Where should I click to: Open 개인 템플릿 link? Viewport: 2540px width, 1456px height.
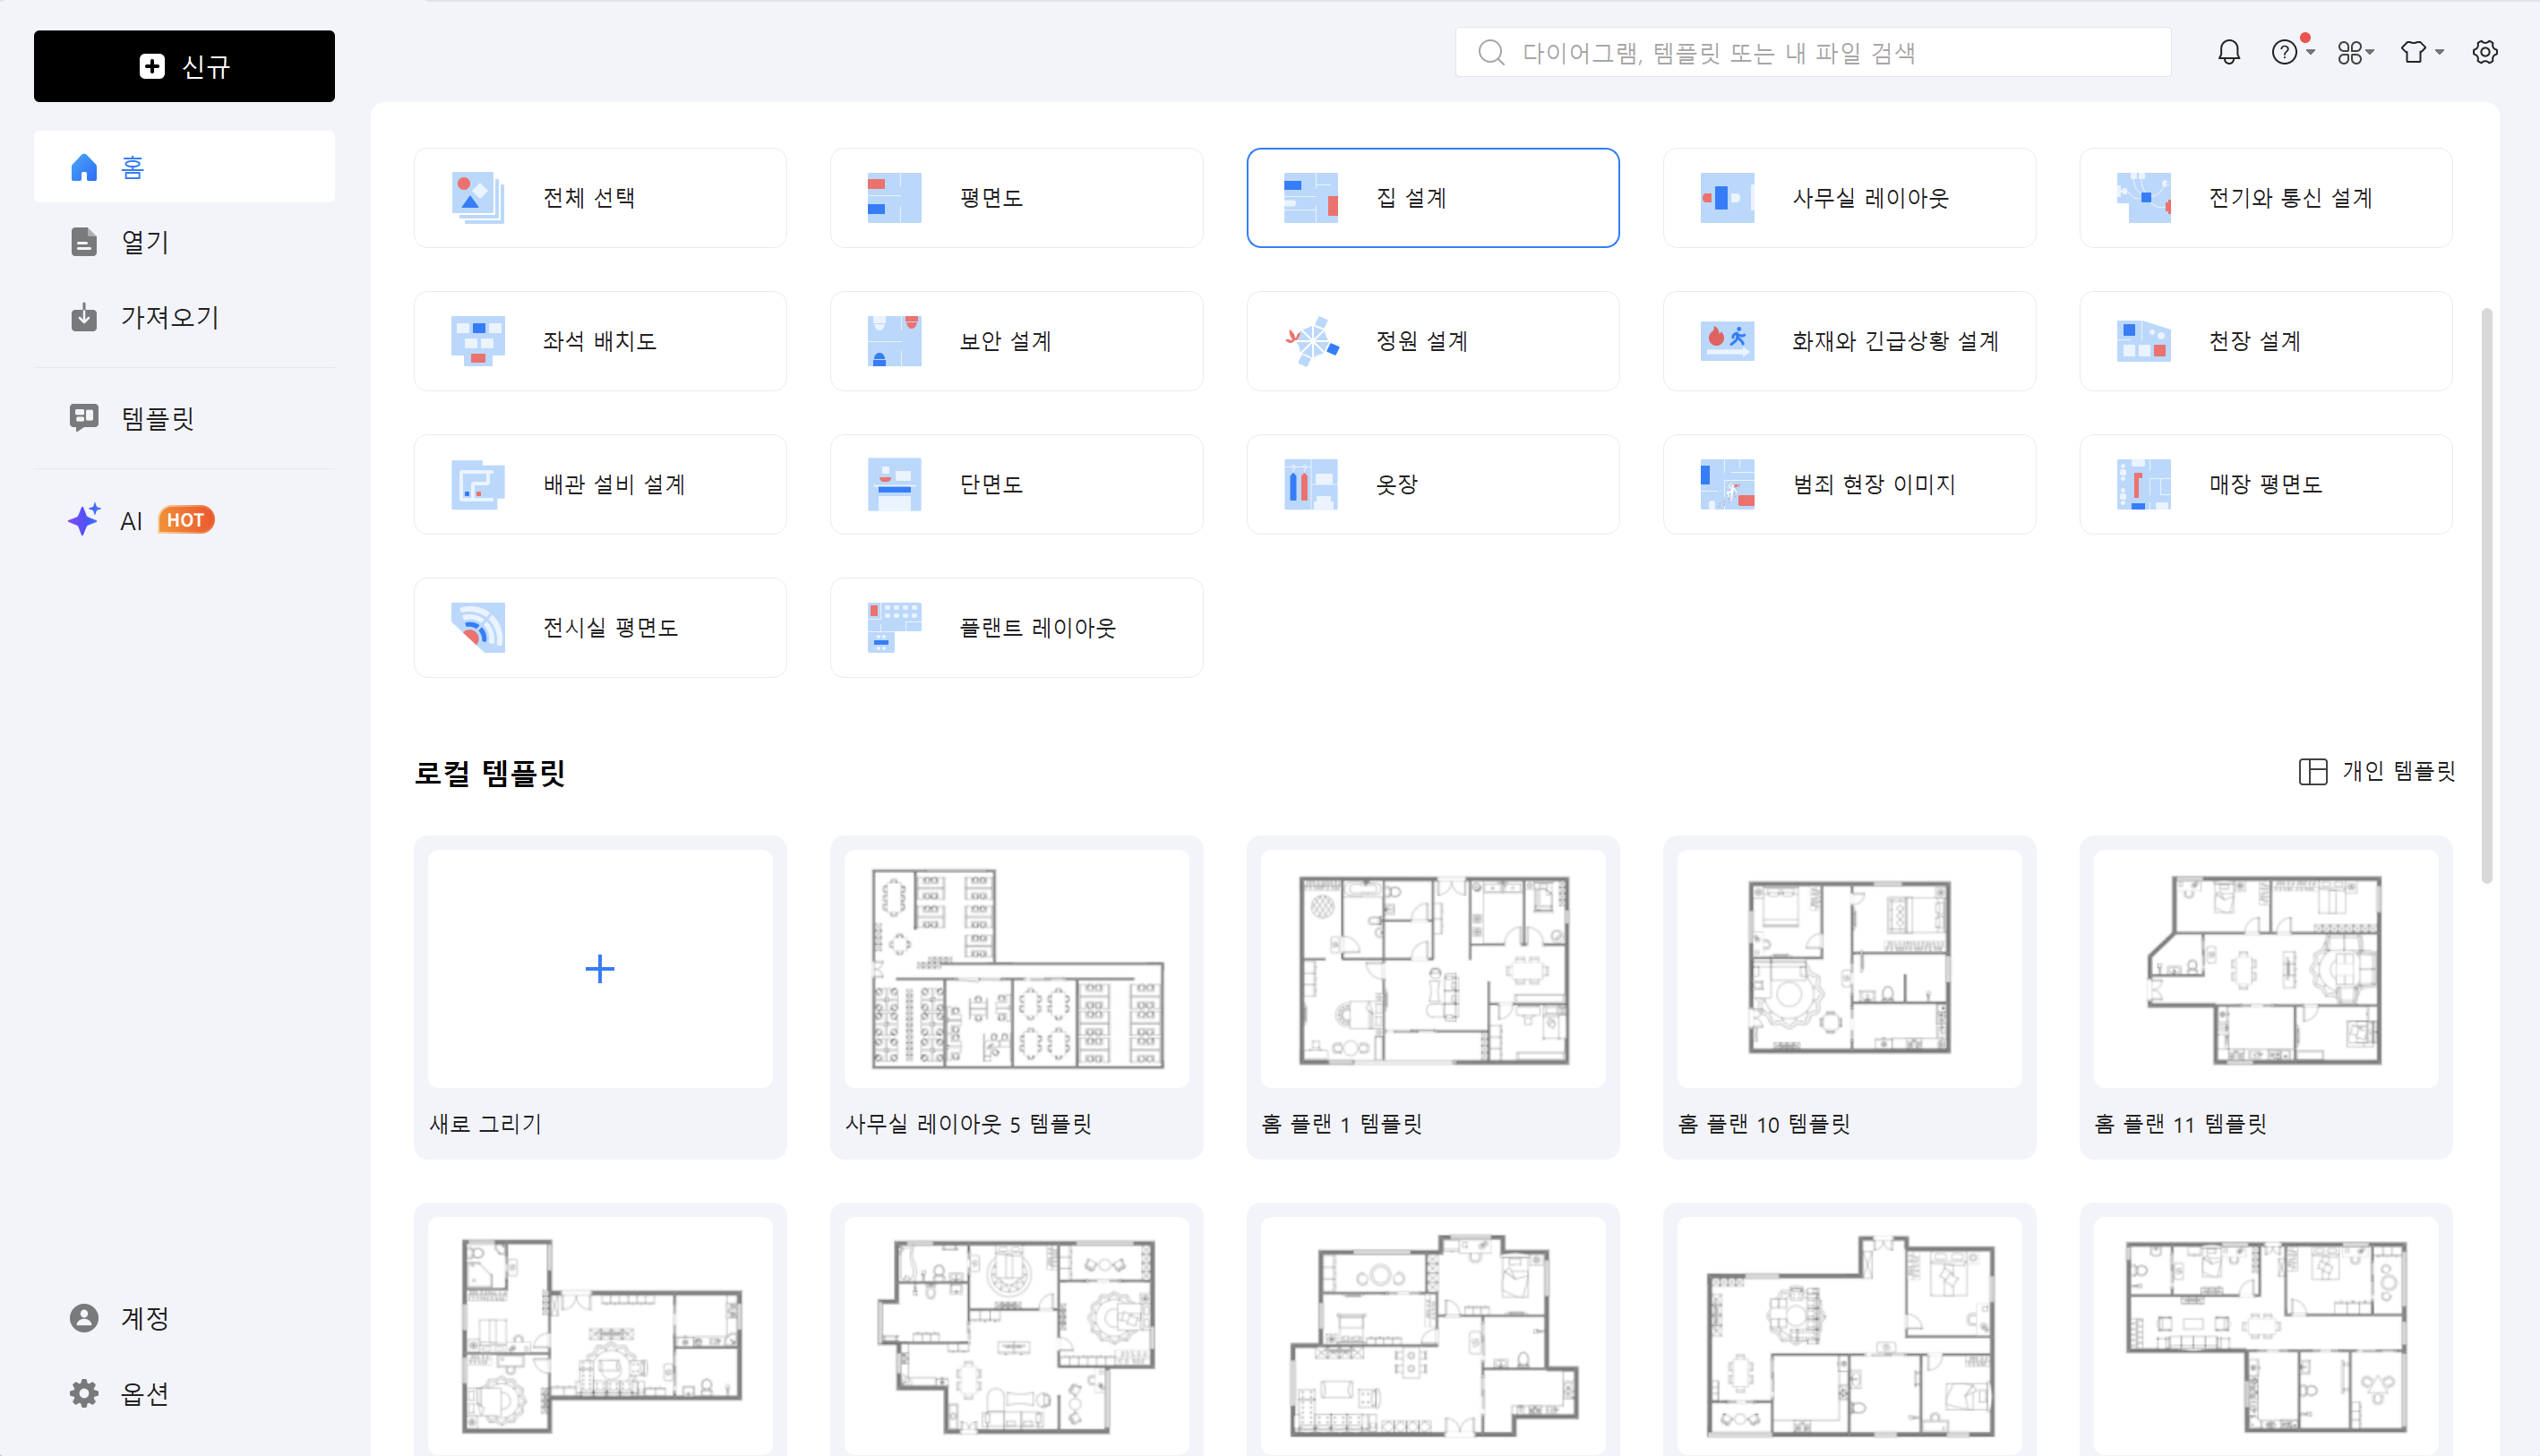click(x=2393, y=771)
